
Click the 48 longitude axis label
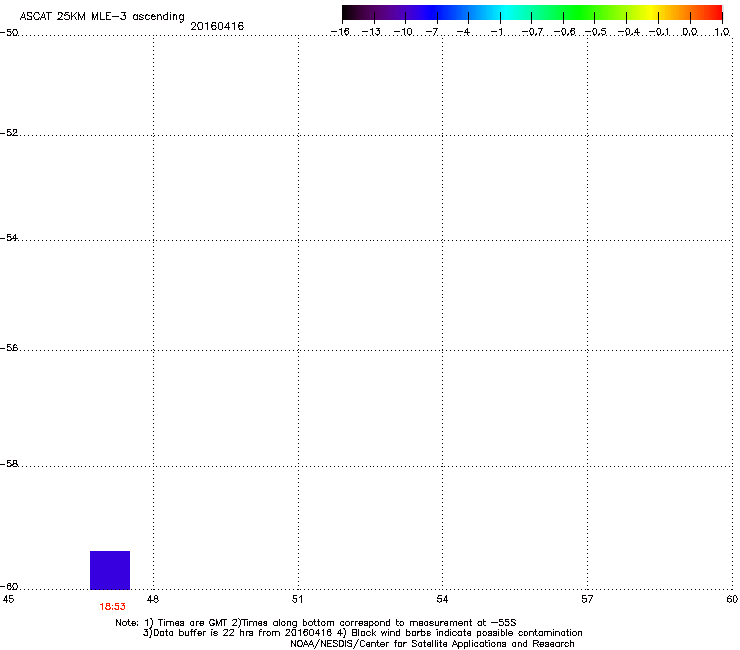pyautogui.click(x=153, y=599)
